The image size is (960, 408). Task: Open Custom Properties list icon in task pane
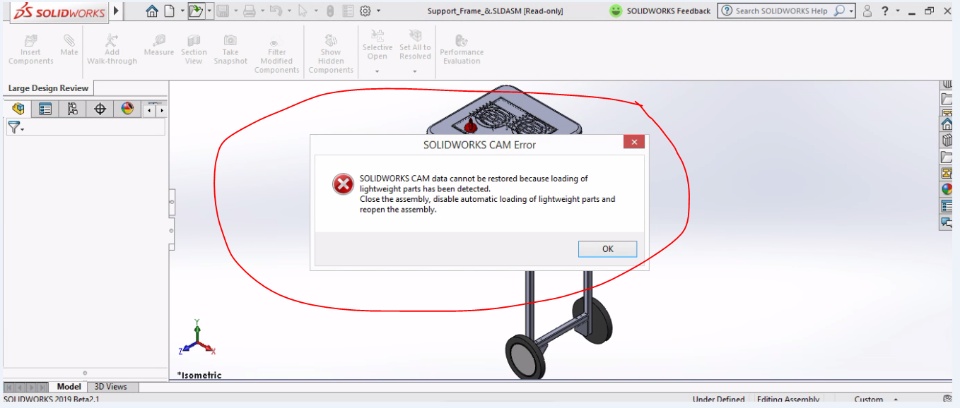pos(947,206)
